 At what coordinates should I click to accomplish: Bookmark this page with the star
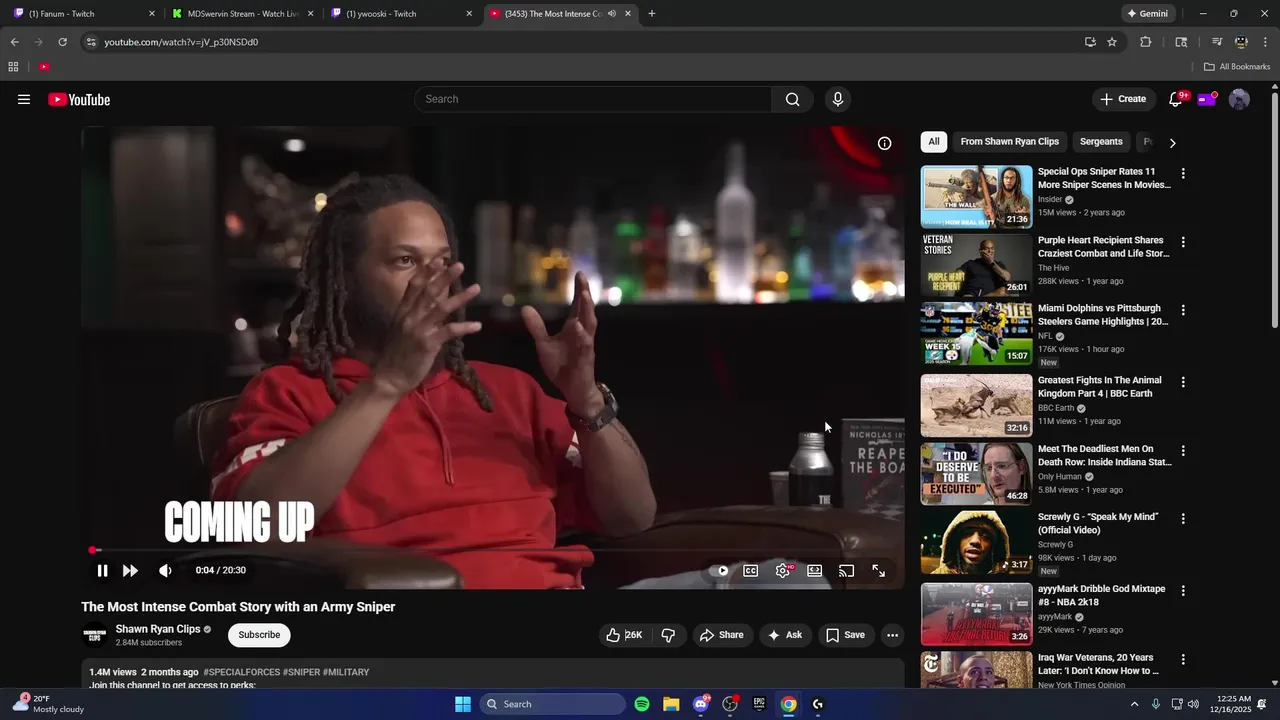(1112, 42)
